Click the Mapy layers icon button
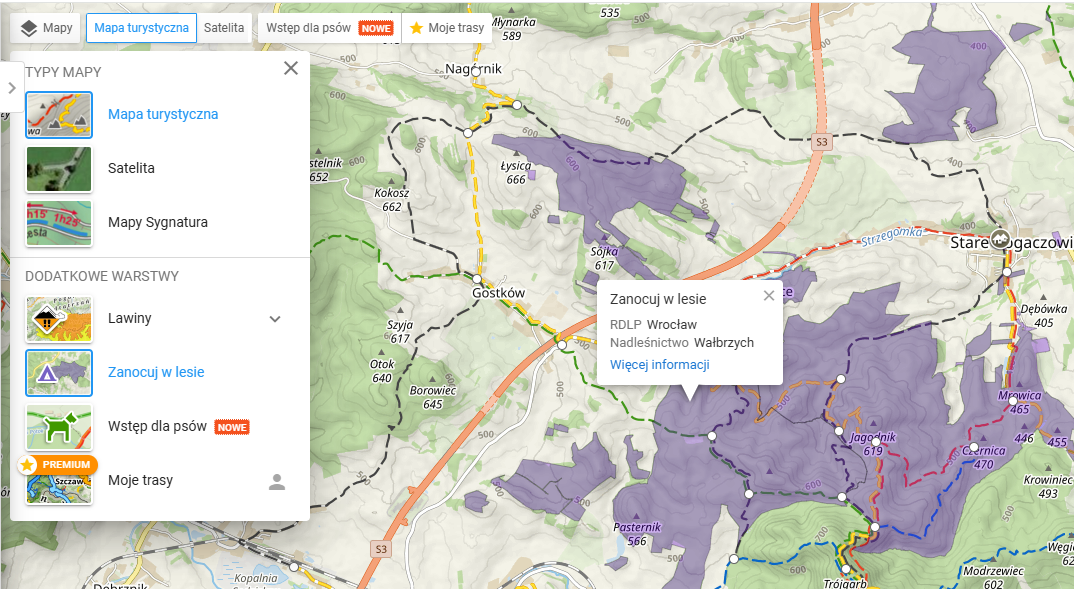 pyautogui.click(x=46, y=28)
